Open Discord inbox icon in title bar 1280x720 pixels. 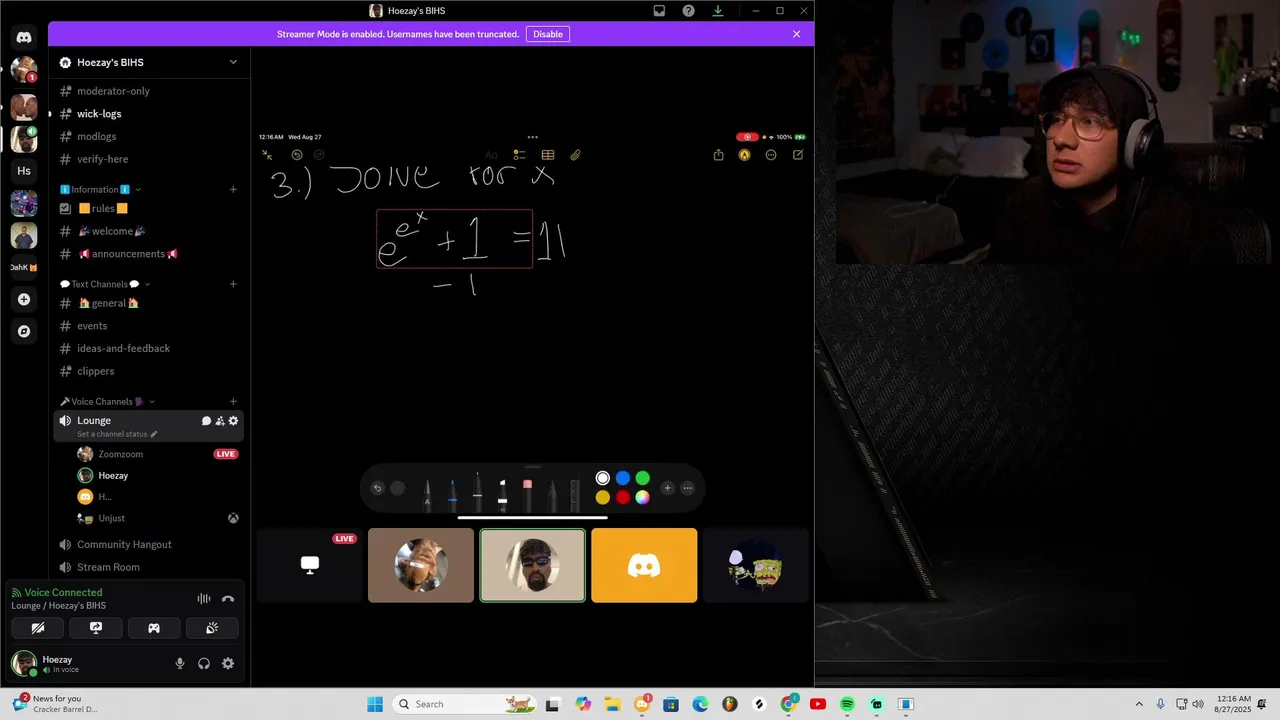[x=659, y=11]
